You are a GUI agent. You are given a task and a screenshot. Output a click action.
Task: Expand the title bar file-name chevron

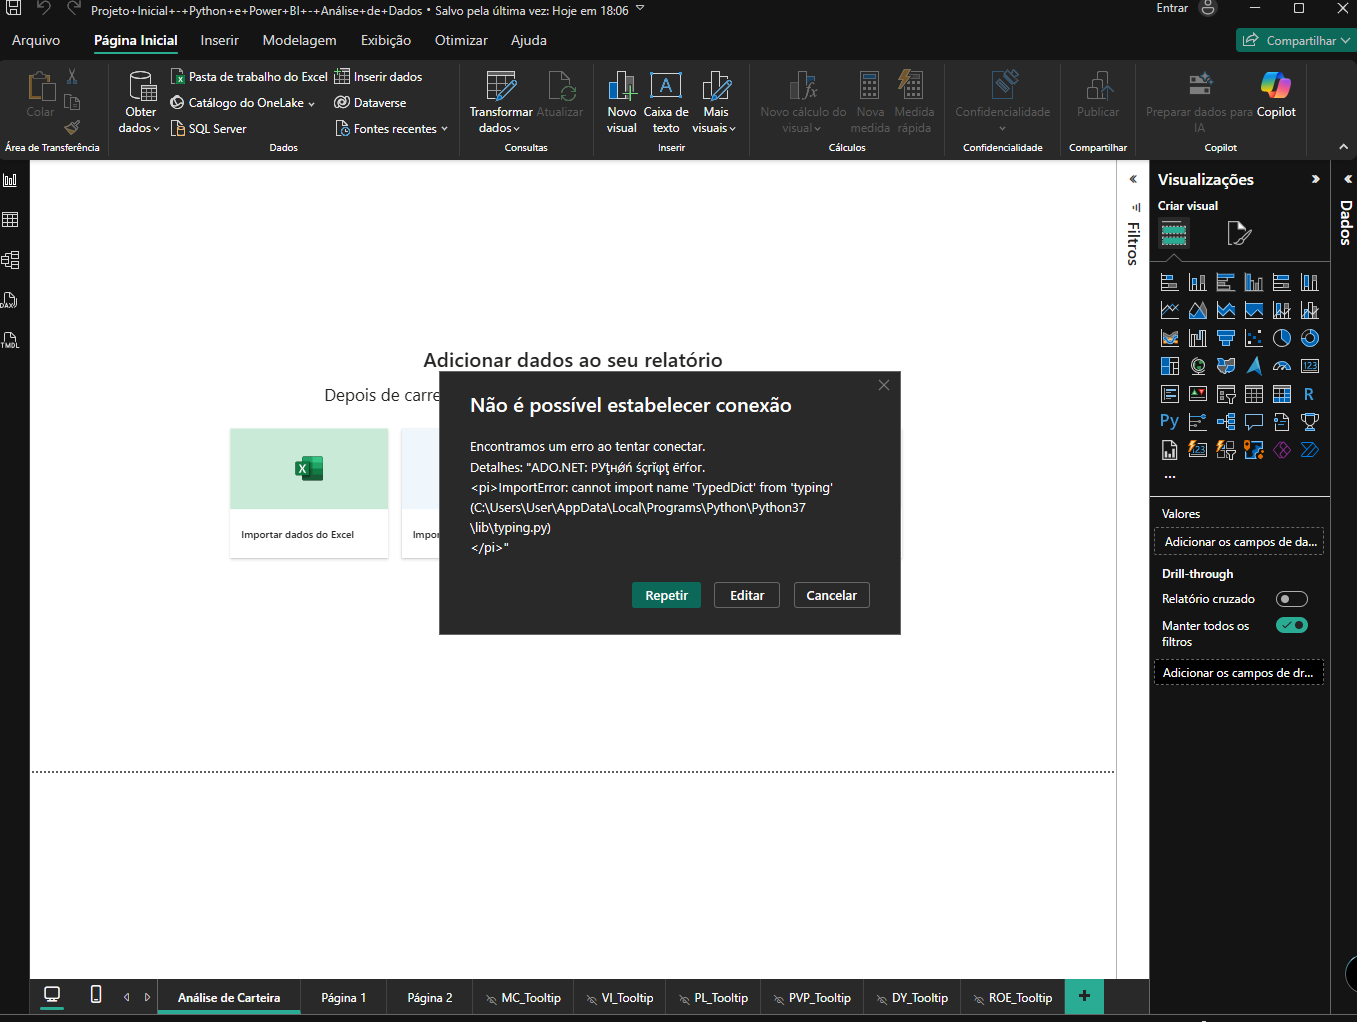(x=640, y=9)
